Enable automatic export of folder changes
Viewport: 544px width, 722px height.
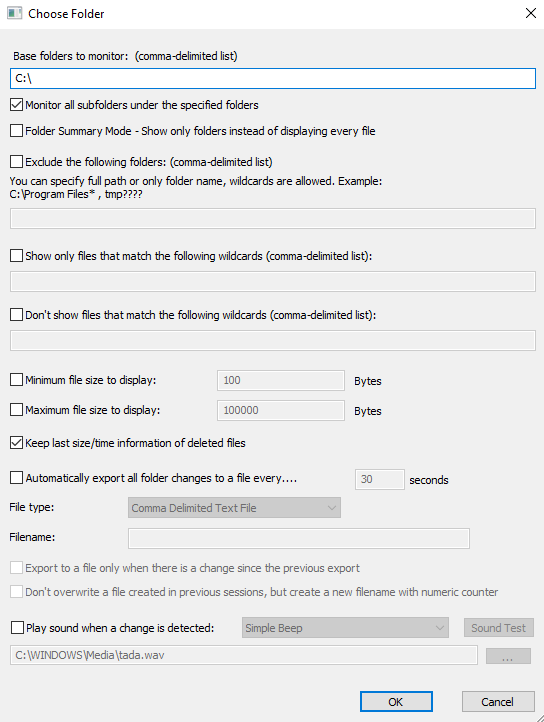click(x=17, y=478)
